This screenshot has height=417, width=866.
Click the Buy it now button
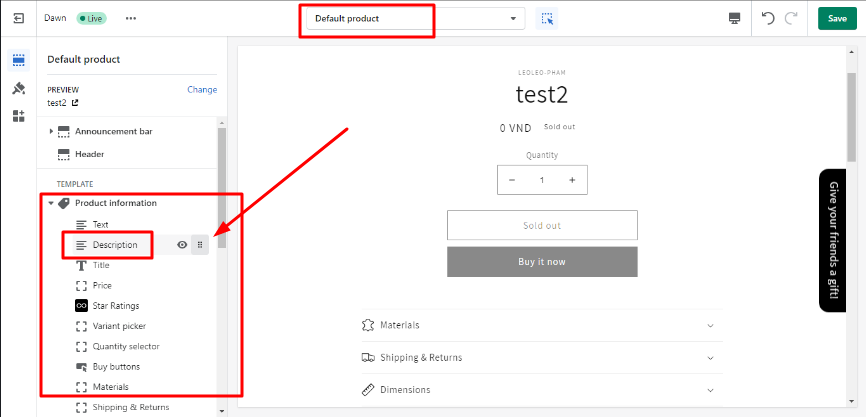(x=541, y=262)
